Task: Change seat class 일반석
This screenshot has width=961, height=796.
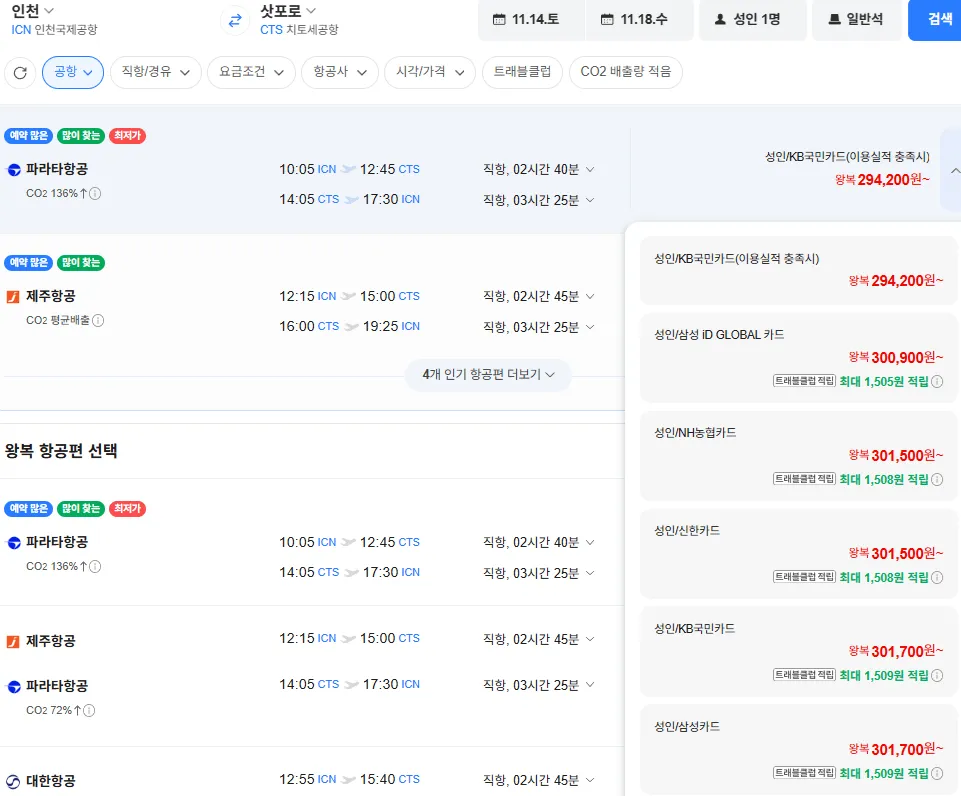Action: click(859, 20)
